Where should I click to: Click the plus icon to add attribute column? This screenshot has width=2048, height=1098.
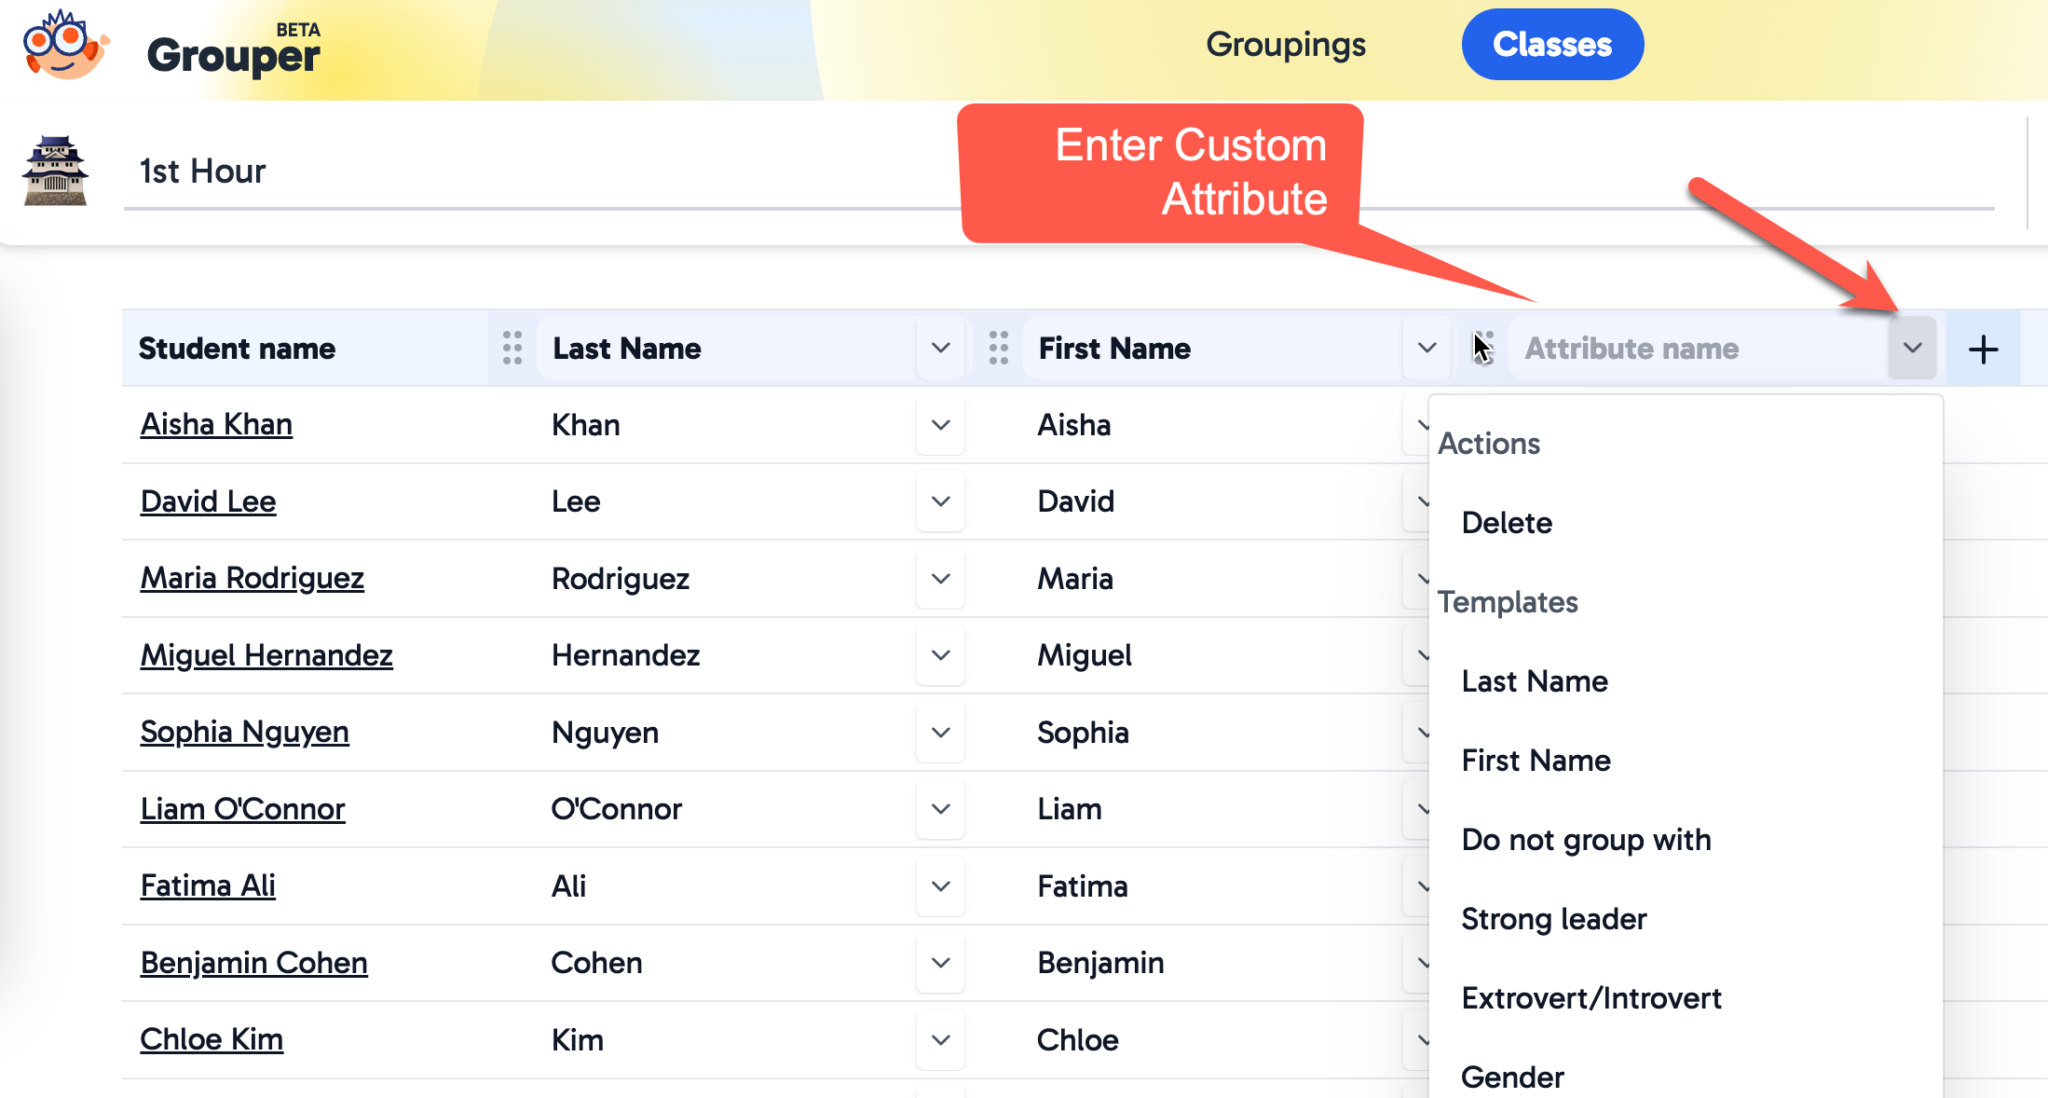[x=1983, y=349]
